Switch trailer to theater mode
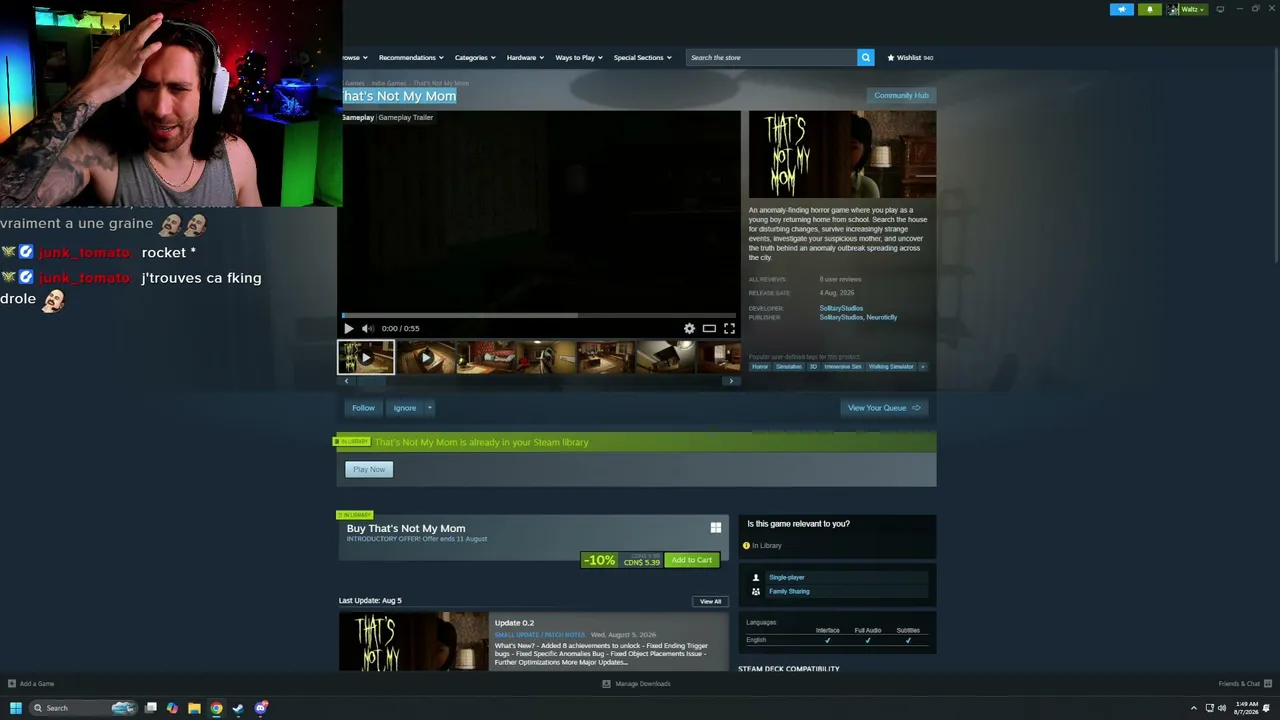The image size is (1280, 720). click(x=709, y=328)
